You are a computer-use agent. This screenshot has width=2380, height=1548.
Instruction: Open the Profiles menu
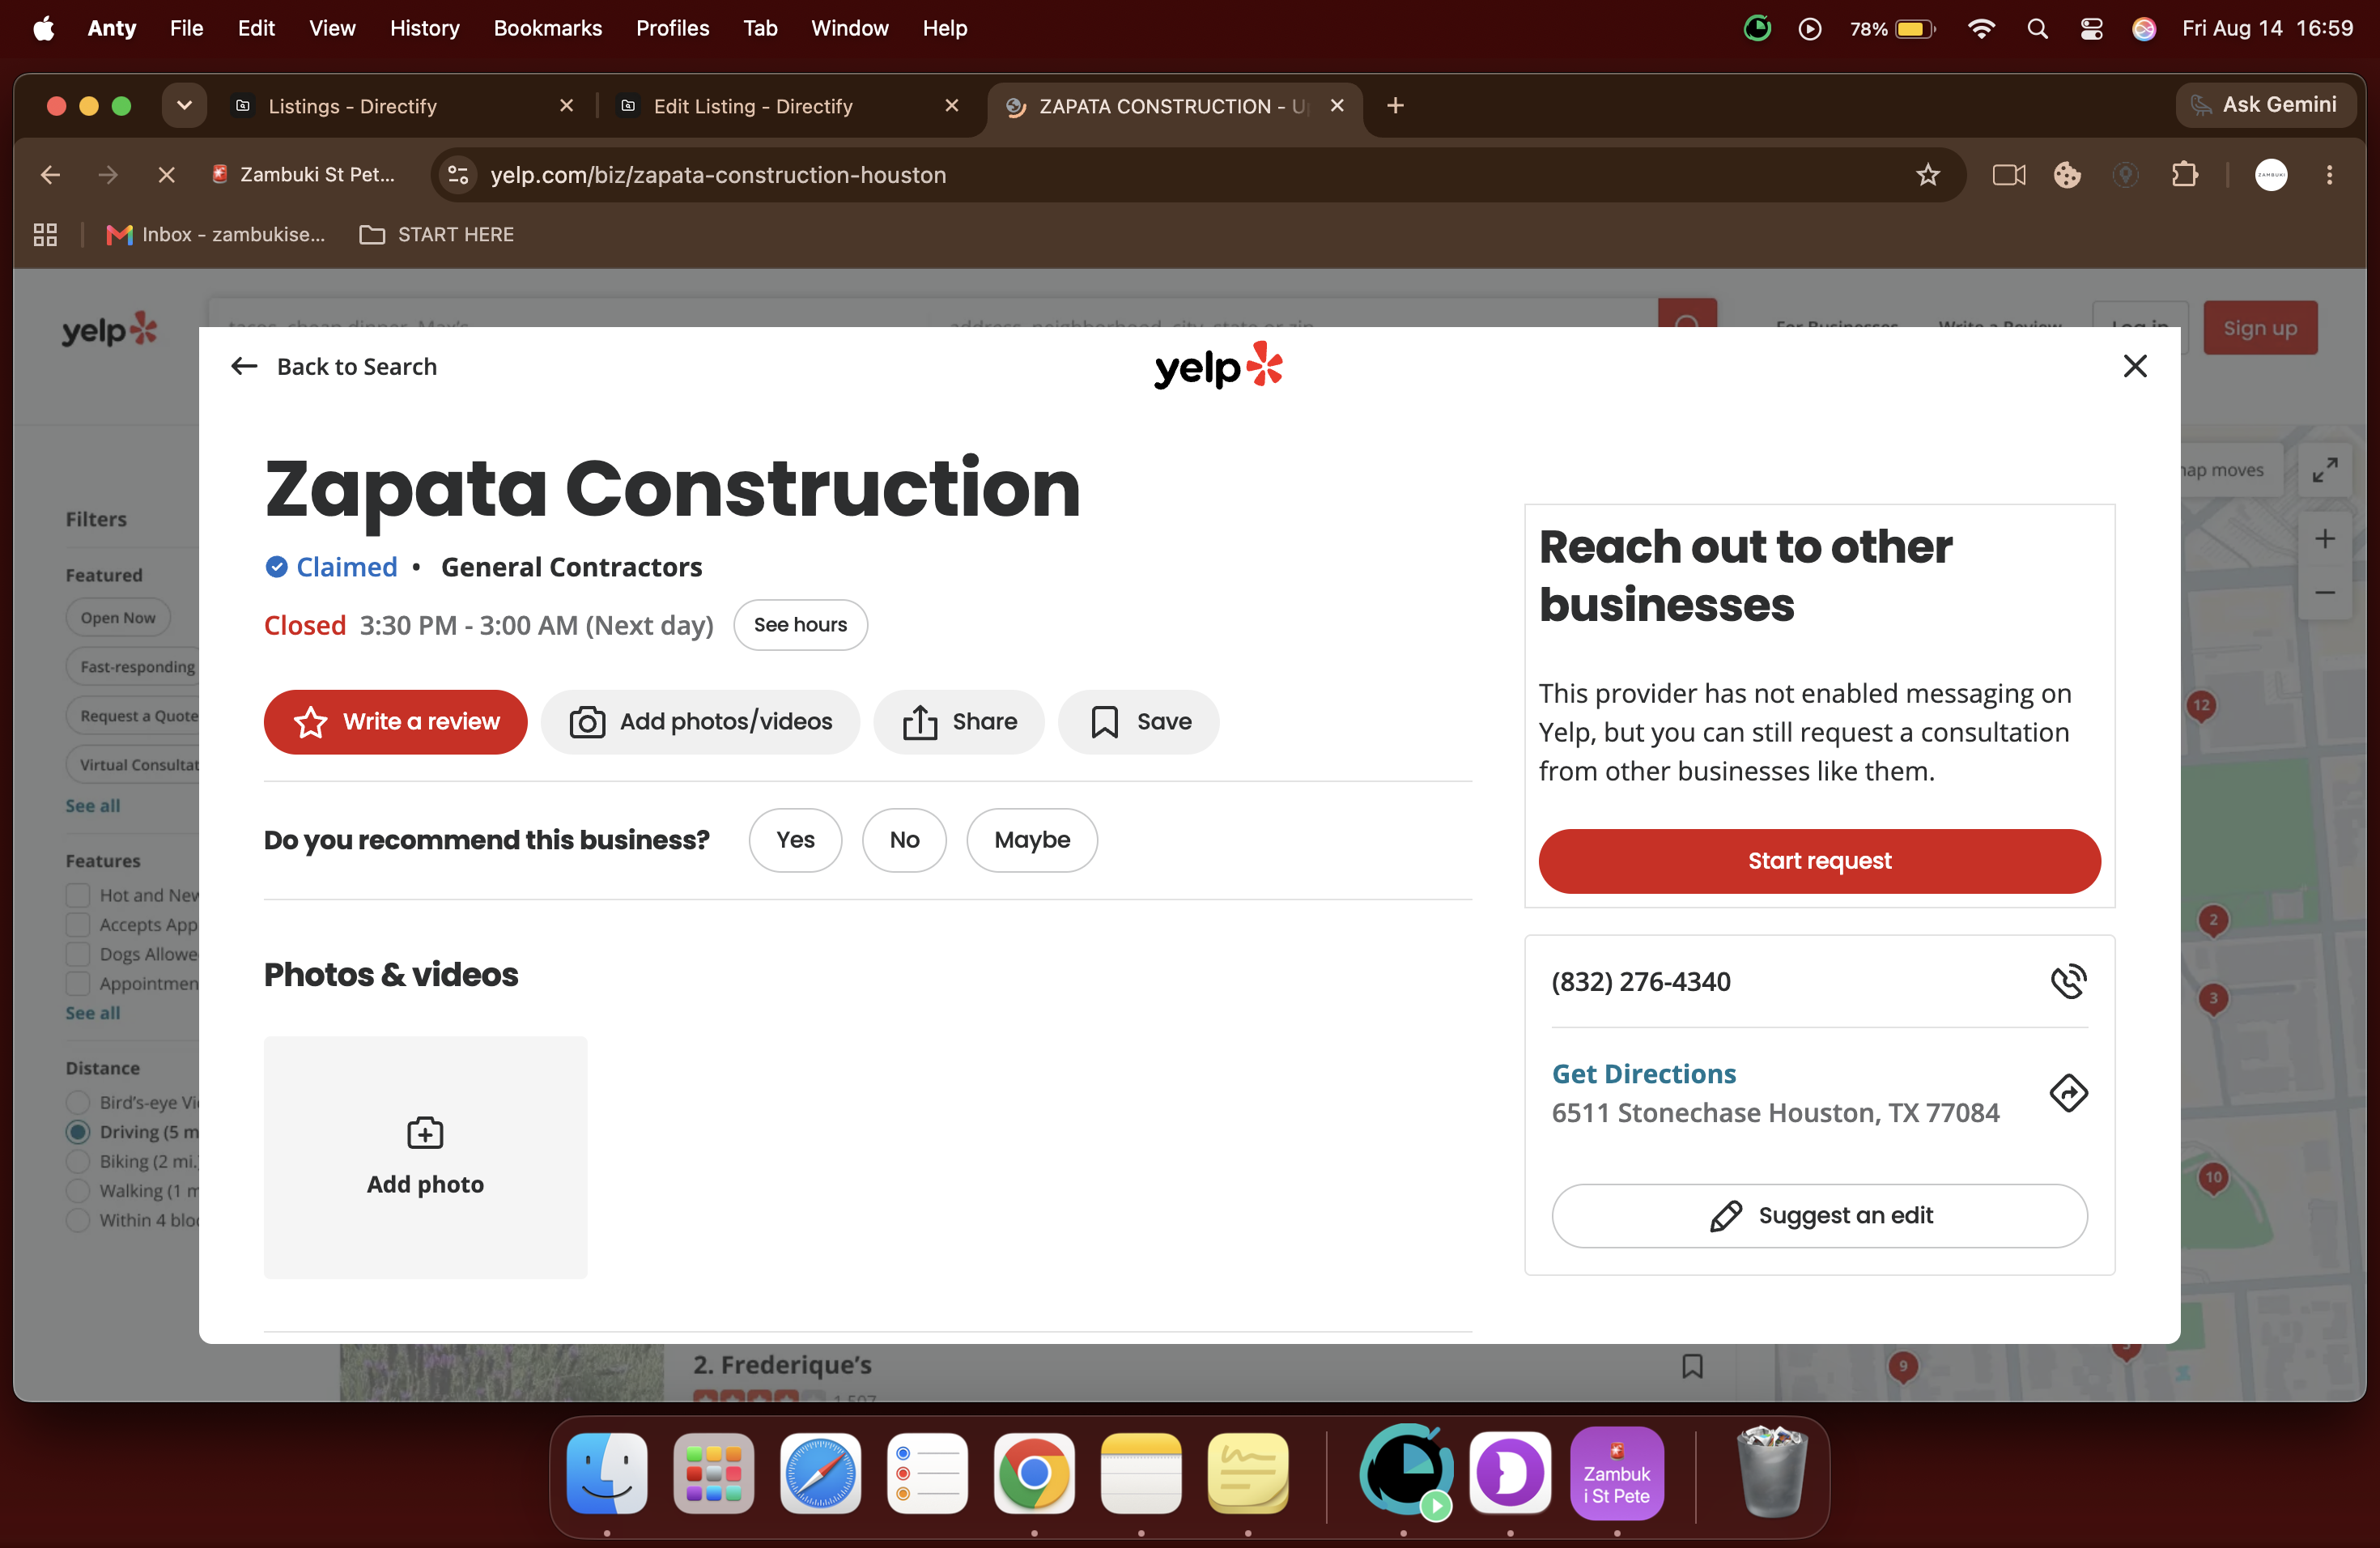pyautogui.click(x=672, y=28)
